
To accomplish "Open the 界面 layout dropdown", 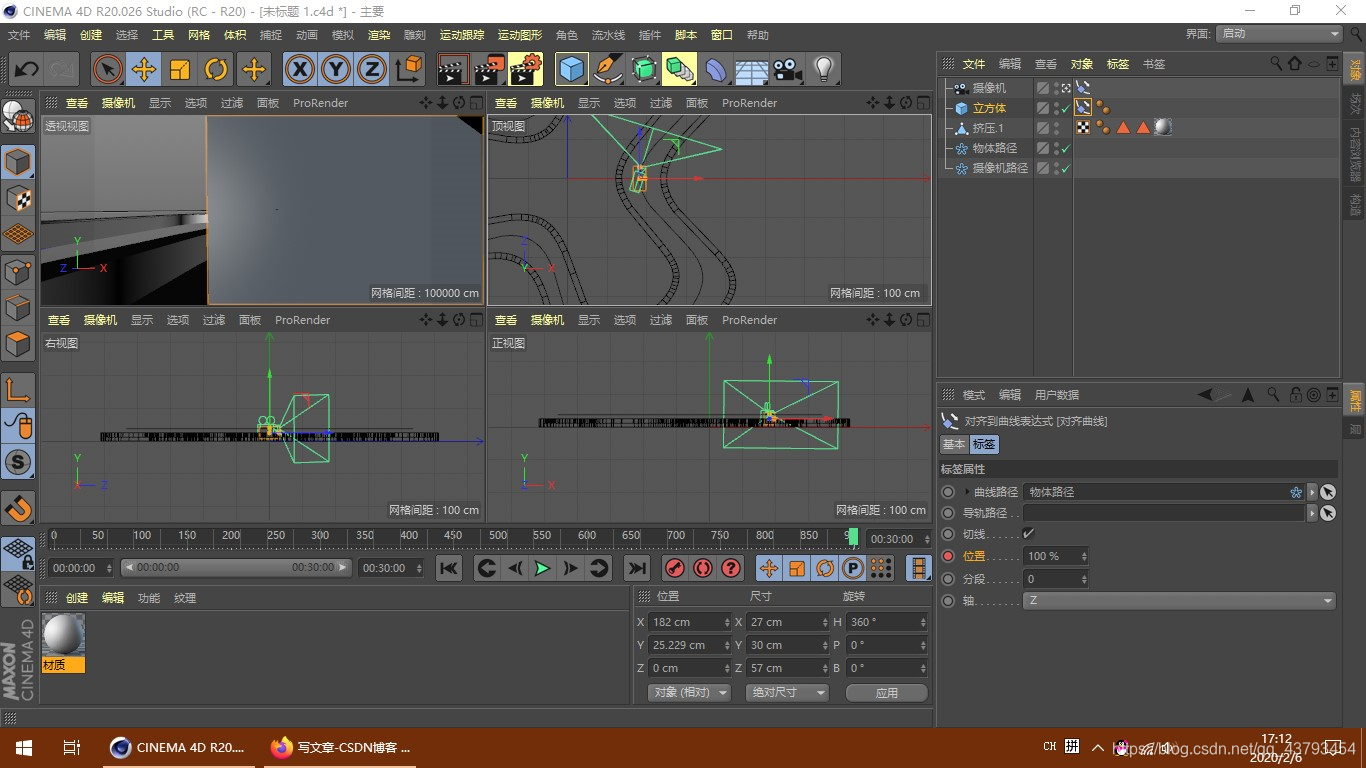I will (x=1279, y=33).
